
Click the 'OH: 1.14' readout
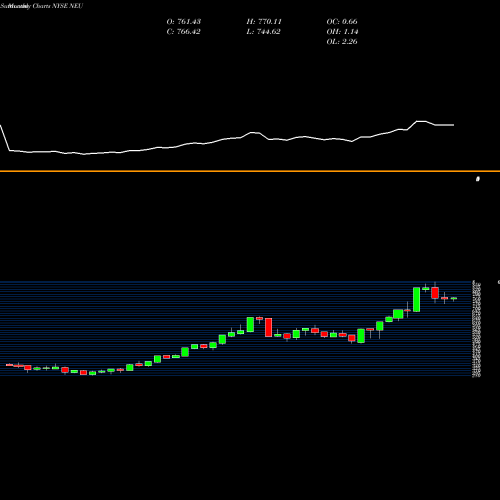342,32
